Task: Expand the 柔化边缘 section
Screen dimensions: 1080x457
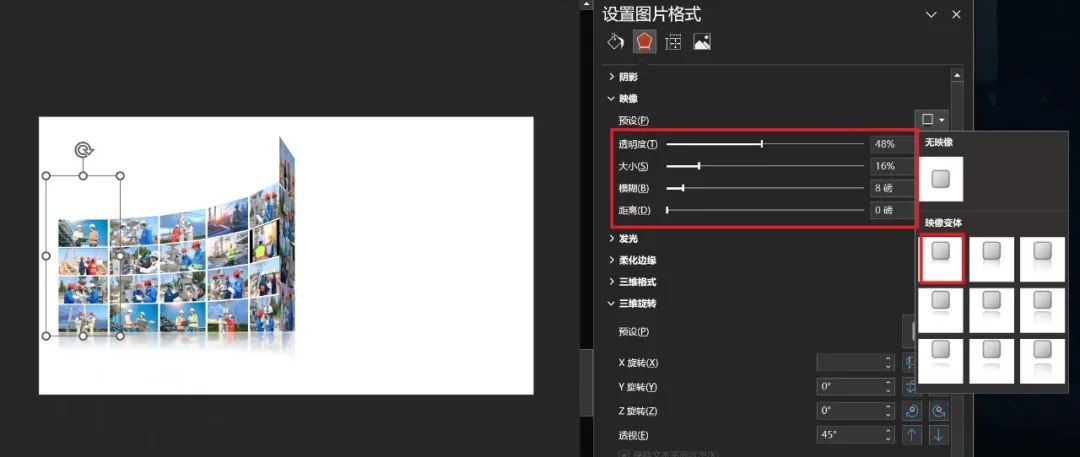Action: 632,260
